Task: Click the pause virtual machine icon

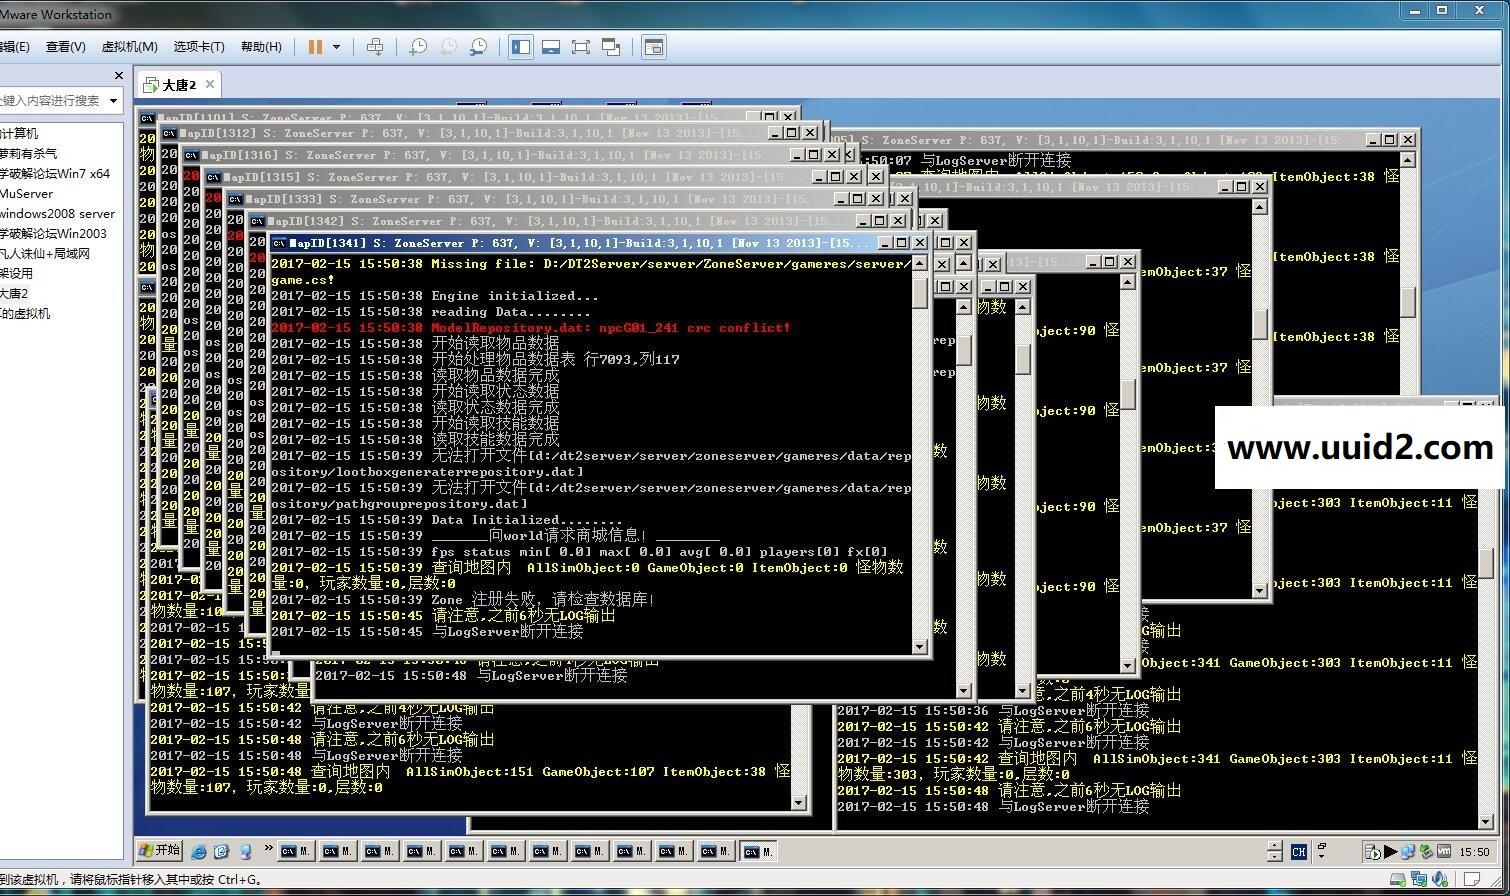Action: tap(315, 47)
